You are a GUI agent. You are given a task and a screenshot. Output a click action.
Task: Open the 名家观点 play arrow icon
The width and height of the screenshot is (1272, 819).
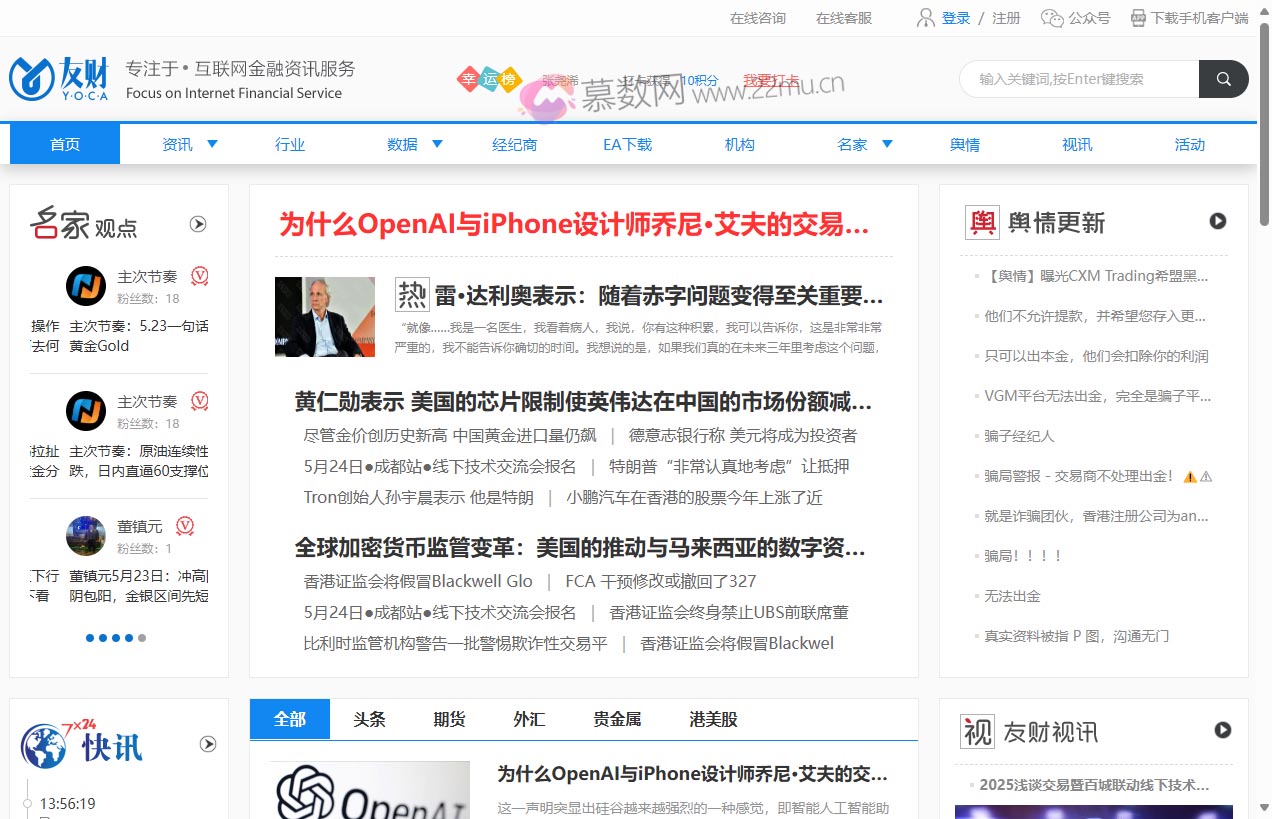click(x=198, y=224)
